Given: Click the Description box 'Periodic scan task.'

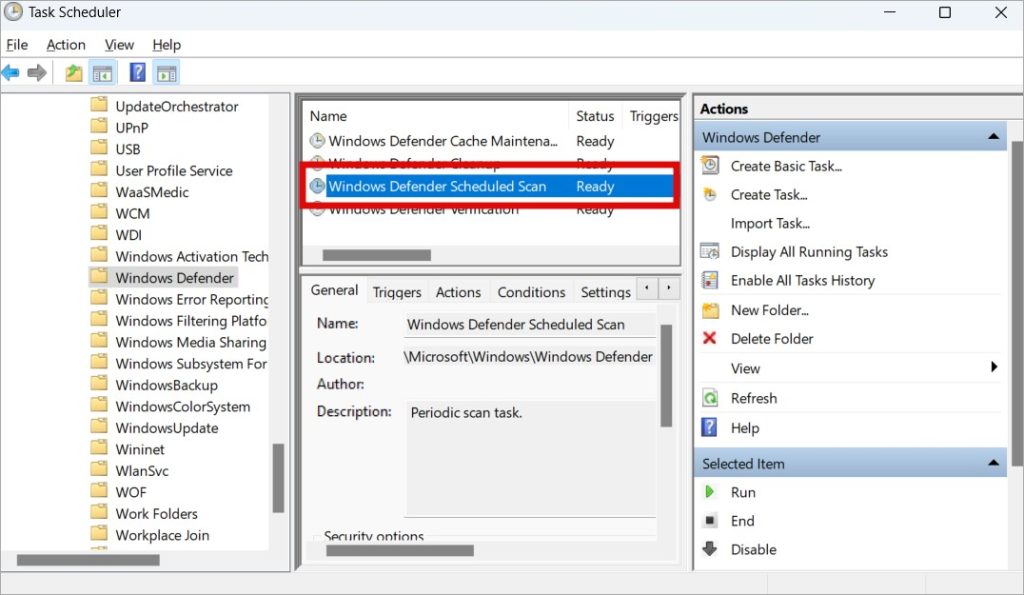Looking at the screenshot, I should tap(530, 458).
